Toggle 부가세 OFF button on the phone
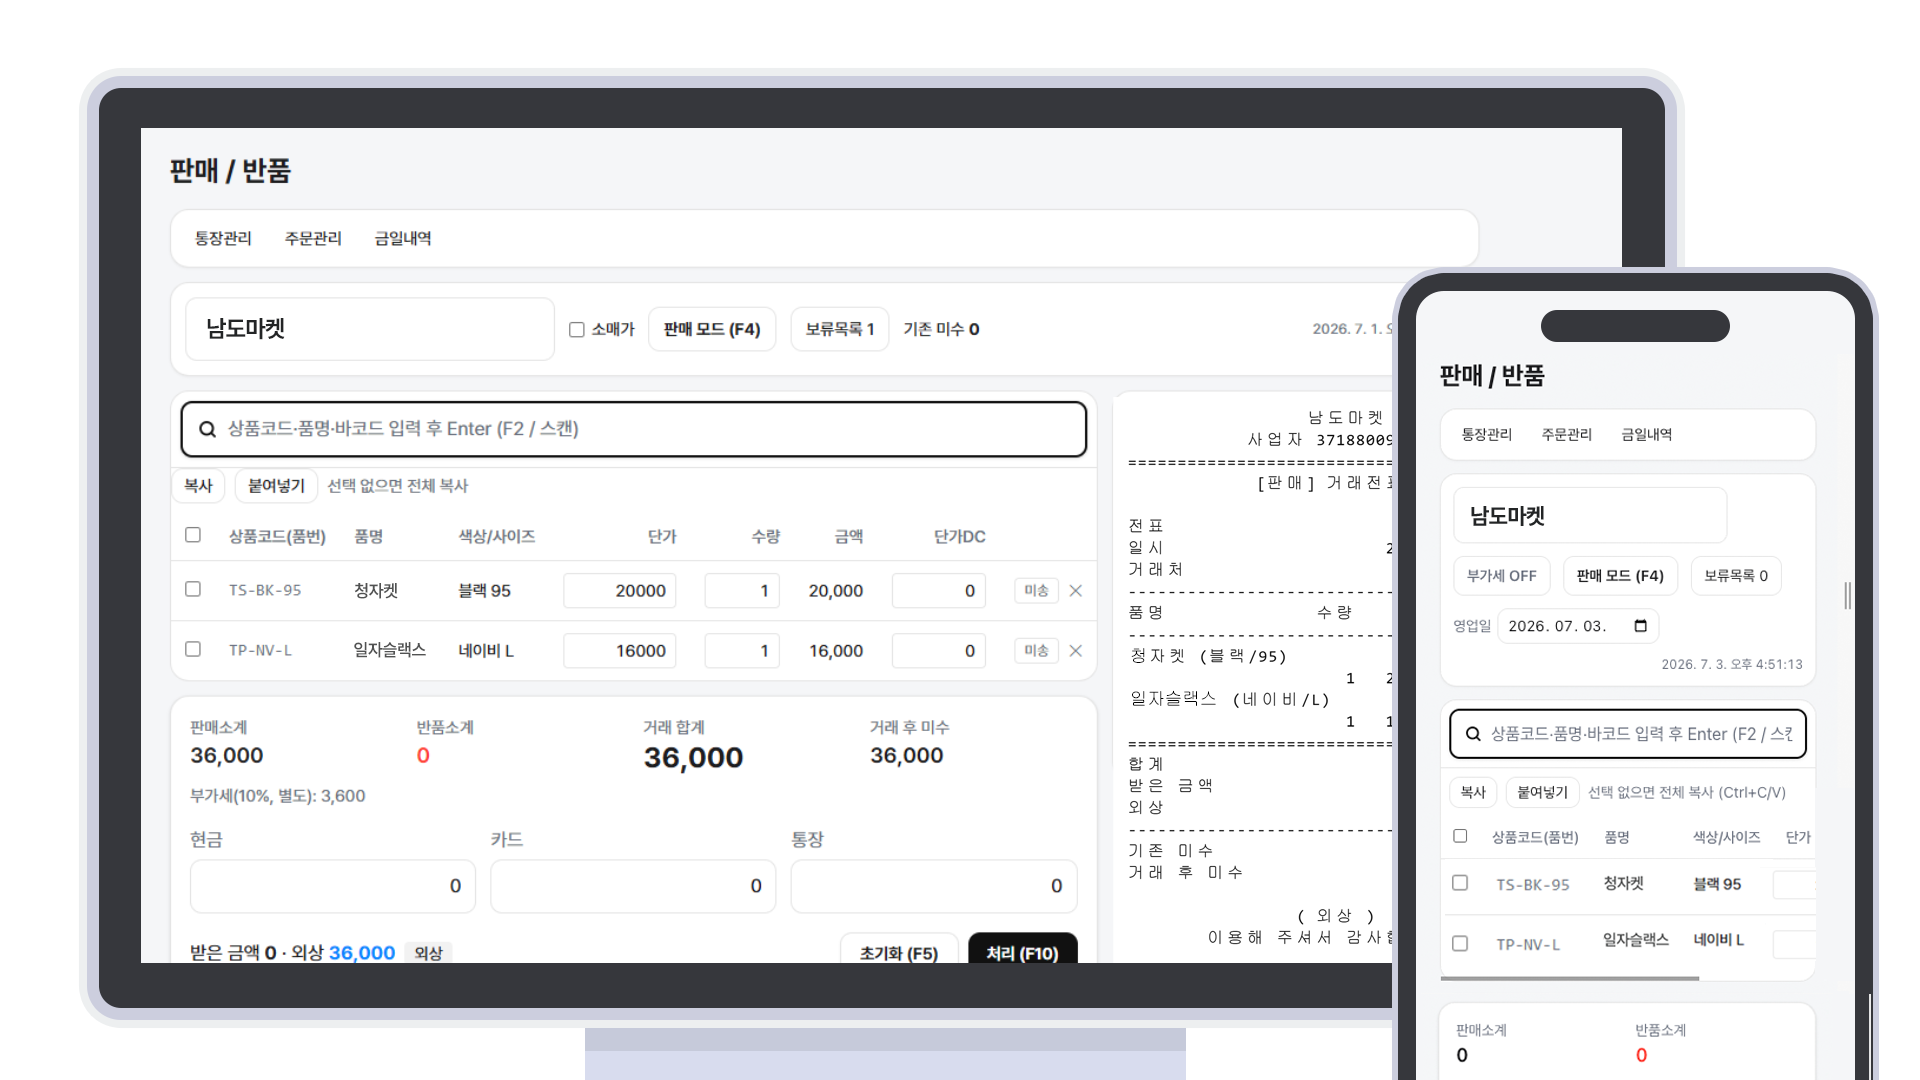This screenshot has height=1080, width=1920. pyautogui.click(x=1501, y=576)
